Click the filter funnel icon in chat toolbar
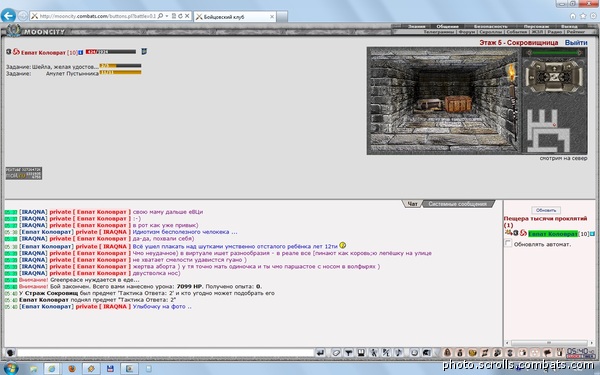The width and height of the screenshot is (600, 375). [348, 352]
